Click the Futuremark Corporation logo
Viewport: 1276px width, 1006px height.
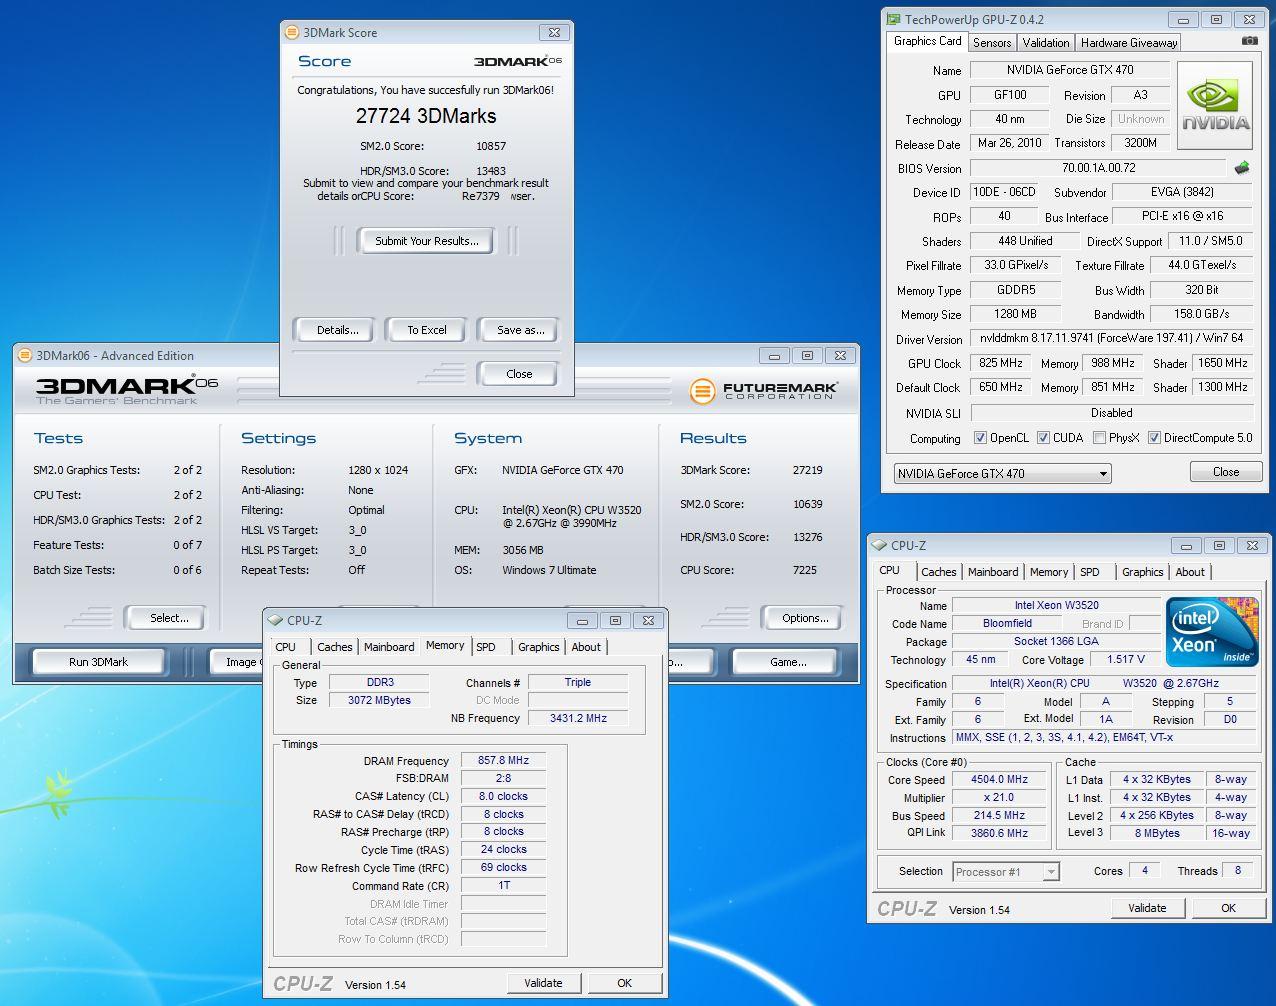764,391
